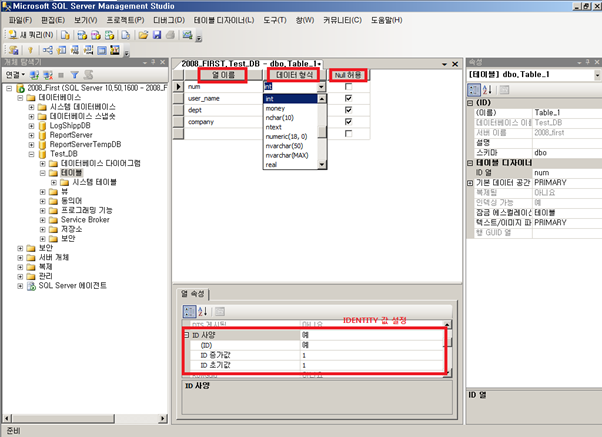Click the Object Explorer stop square icon
The image size is (602, 437).
(x=61, y=75)
